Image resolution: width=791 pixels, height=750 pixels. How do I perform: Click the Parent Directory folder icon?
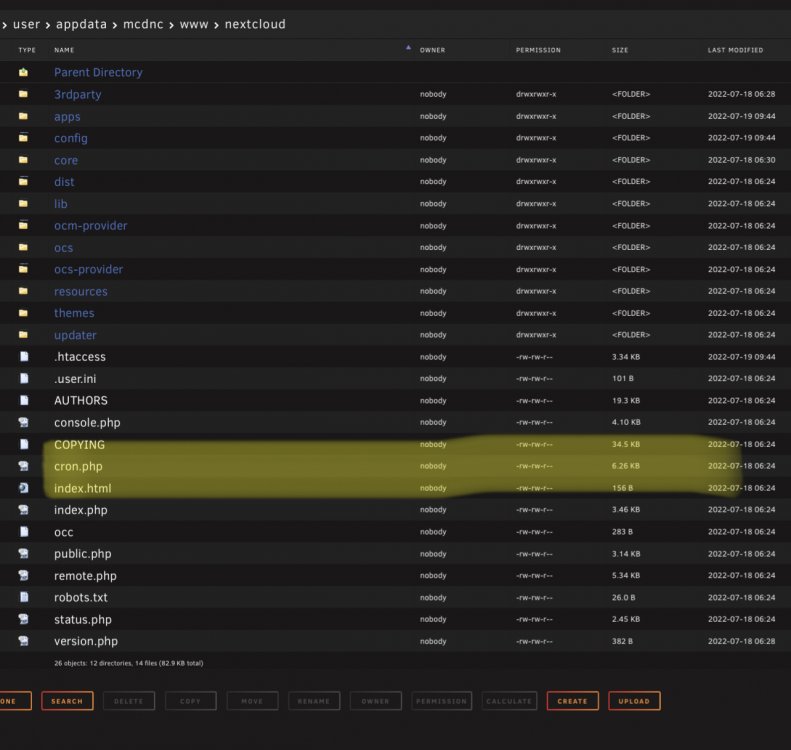pos(23,72)
